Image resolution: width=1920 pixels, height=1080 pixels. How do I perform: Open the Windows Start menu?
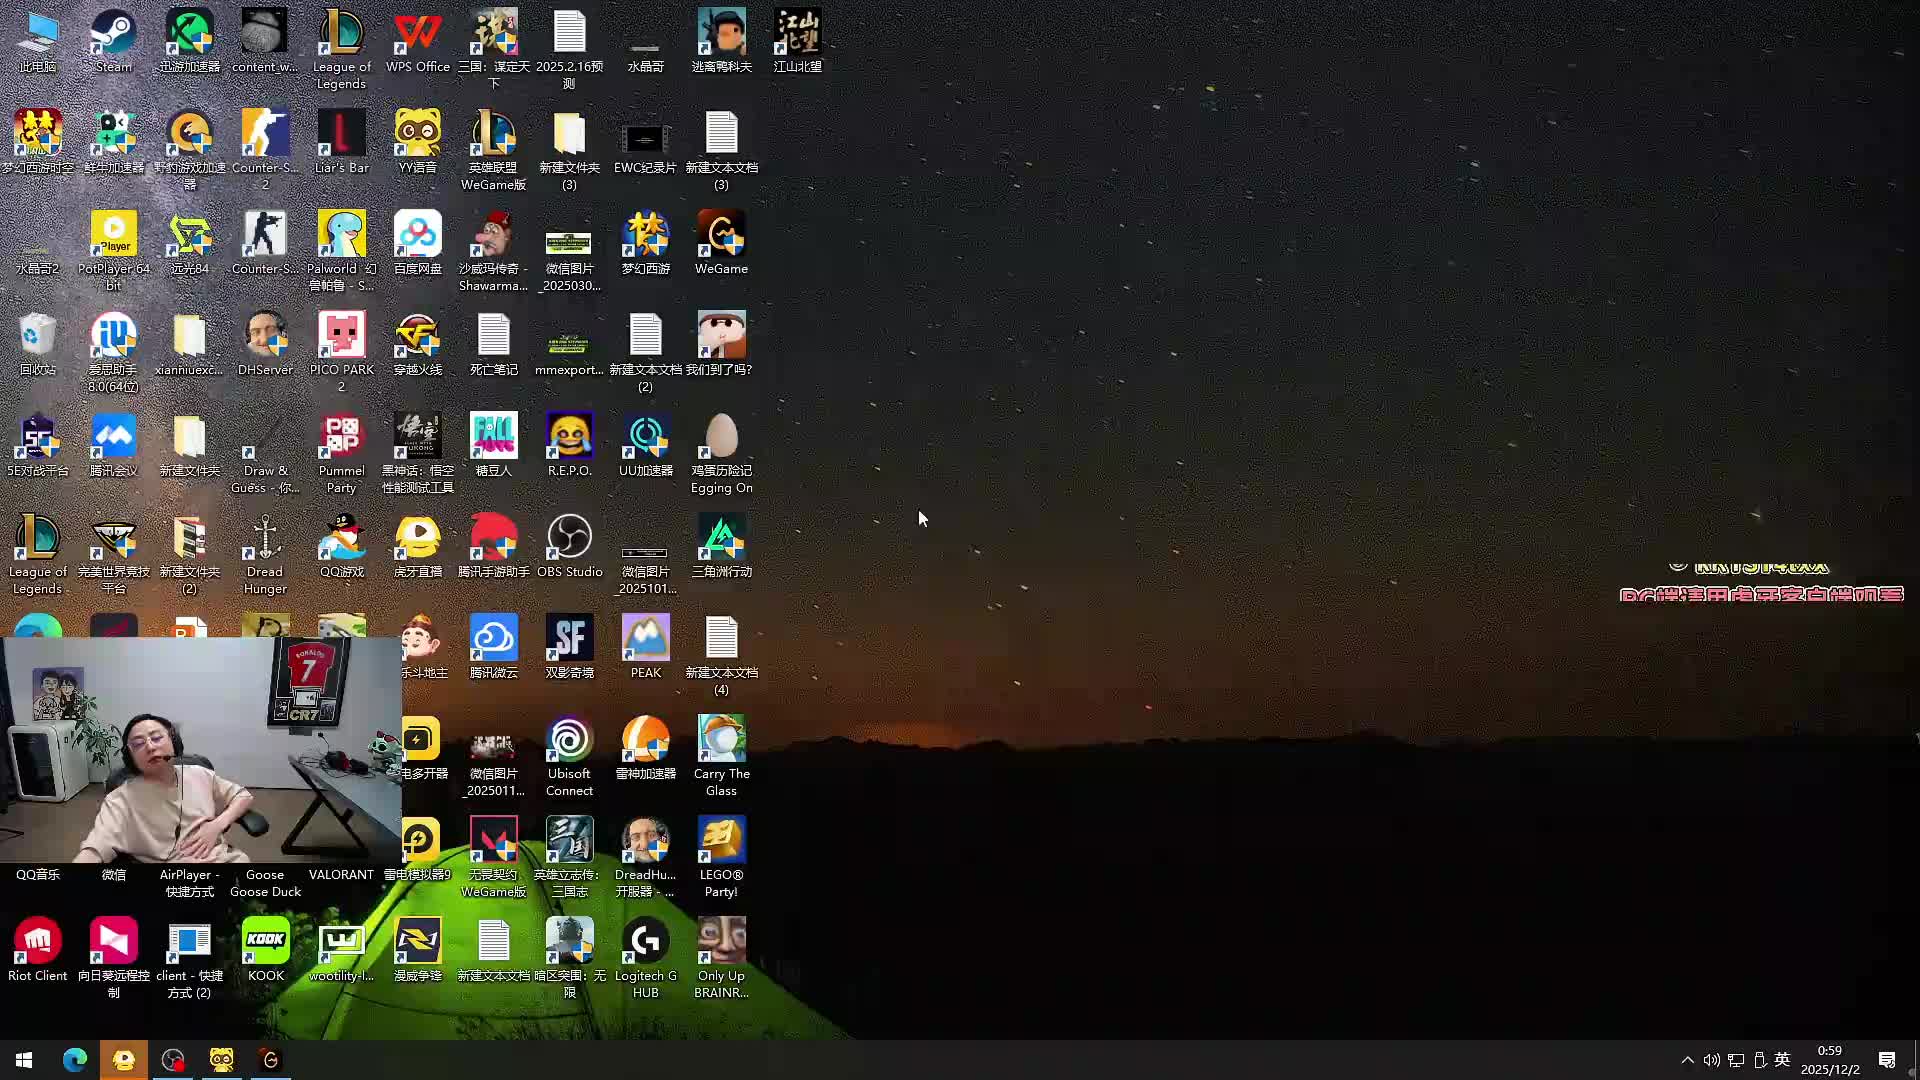(x=24, y=1060)
